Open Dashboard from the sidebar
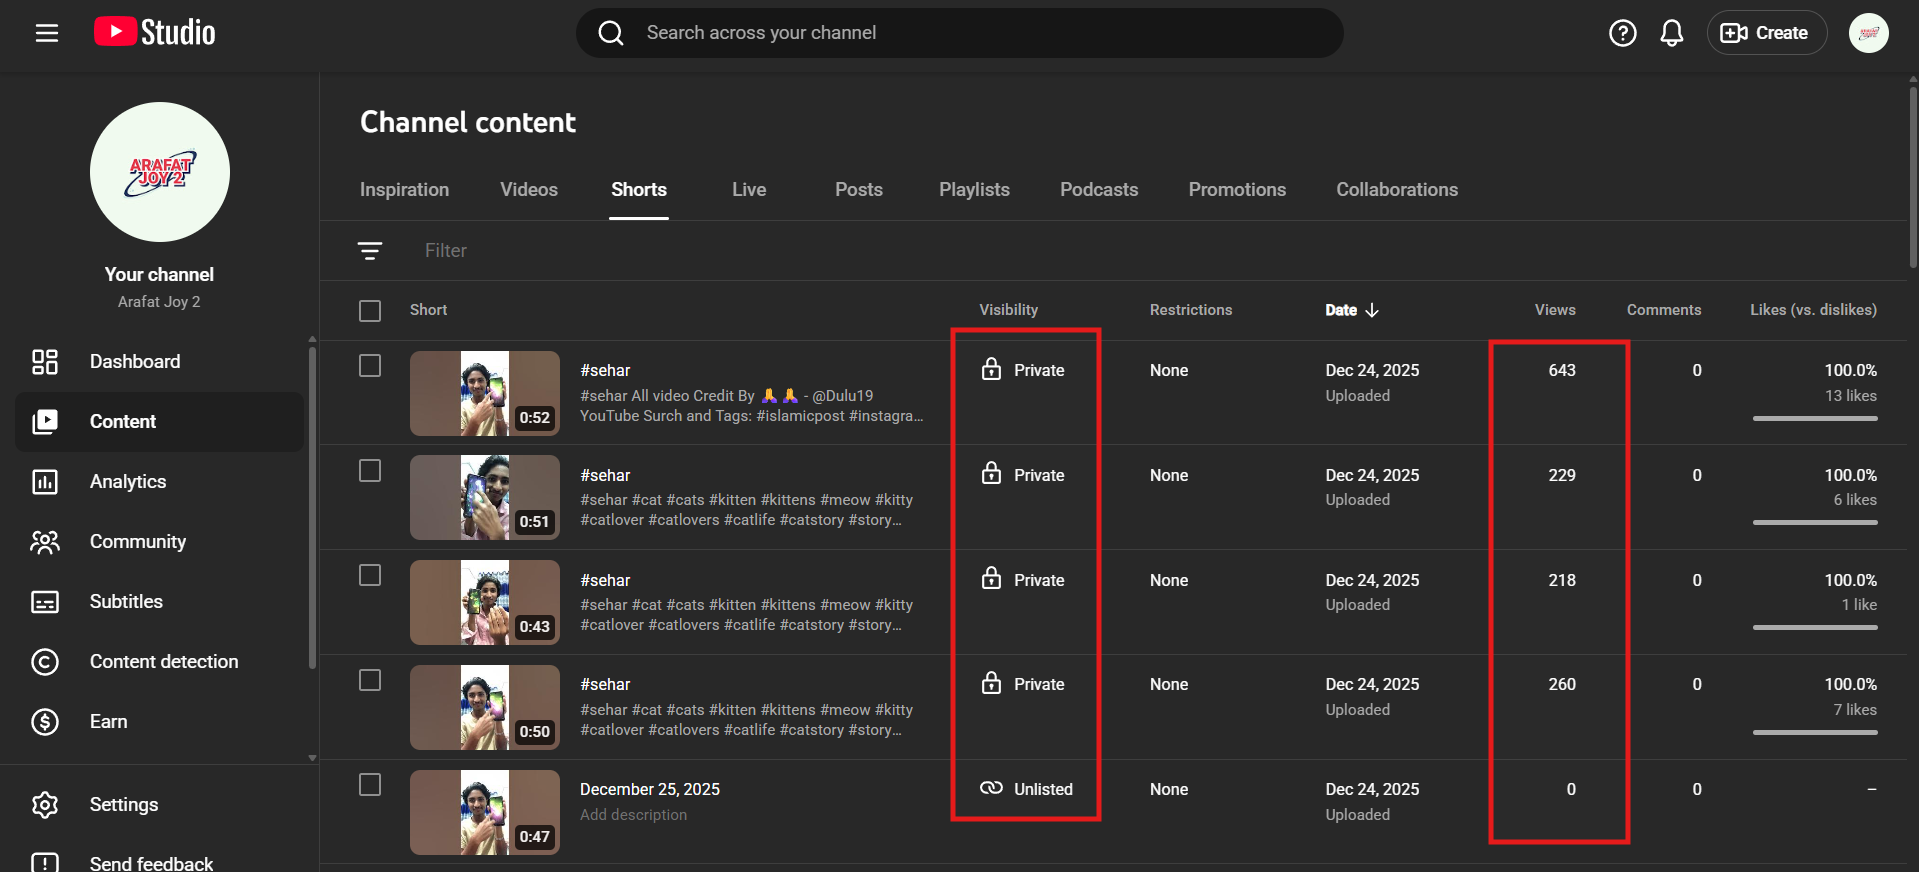 (x=135, y=362)
